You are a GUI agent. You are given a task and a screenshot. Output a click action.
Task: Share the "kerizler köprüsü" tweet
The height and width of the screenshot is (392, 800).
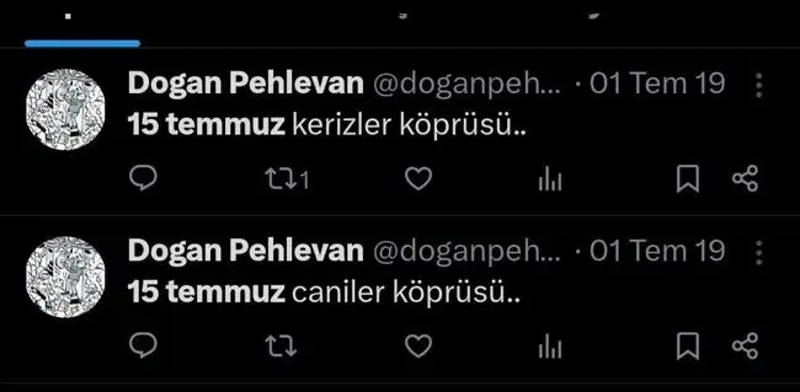[x=745, y=179]
